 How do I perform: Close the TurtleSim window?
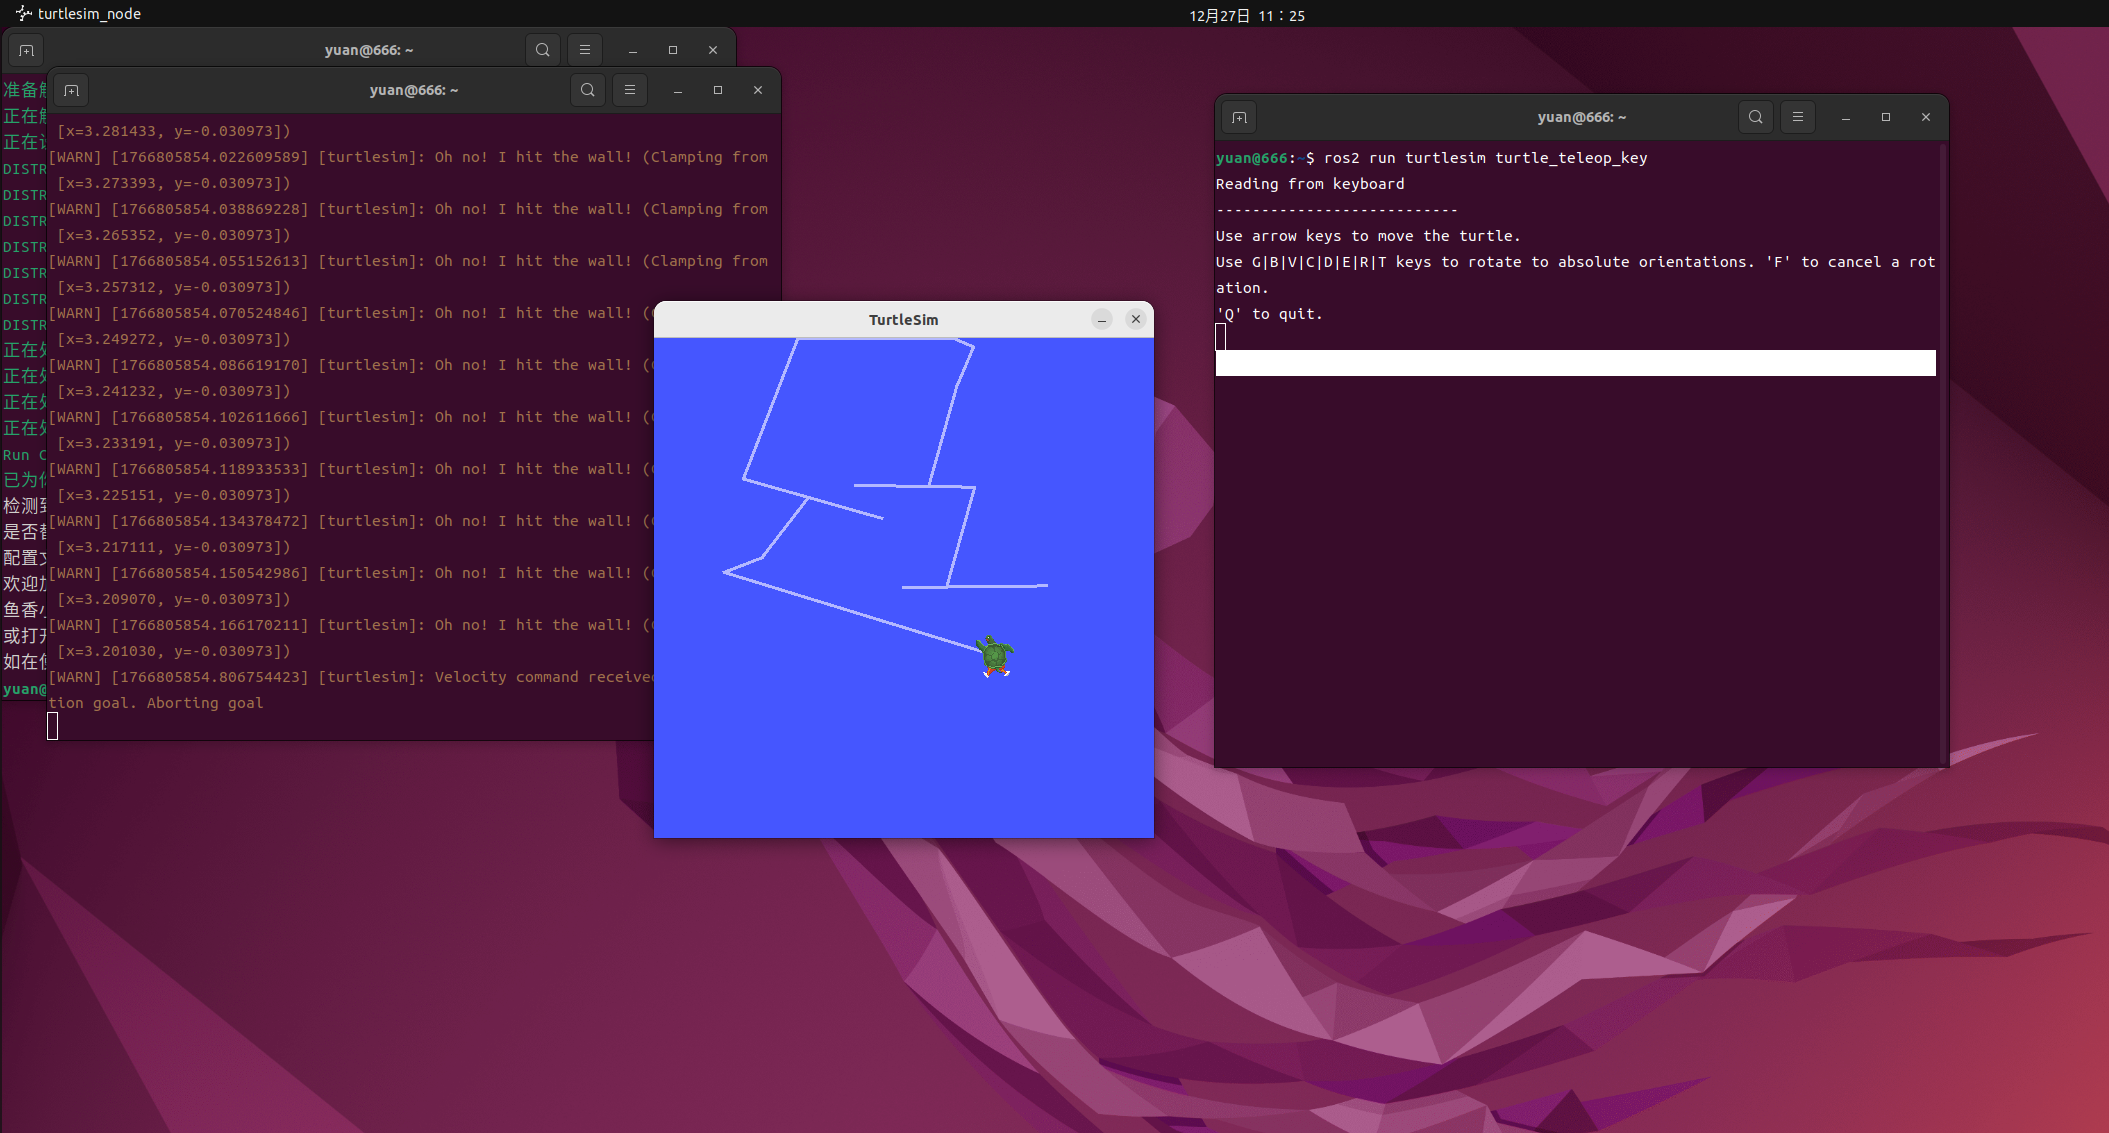click(1136, 320)
